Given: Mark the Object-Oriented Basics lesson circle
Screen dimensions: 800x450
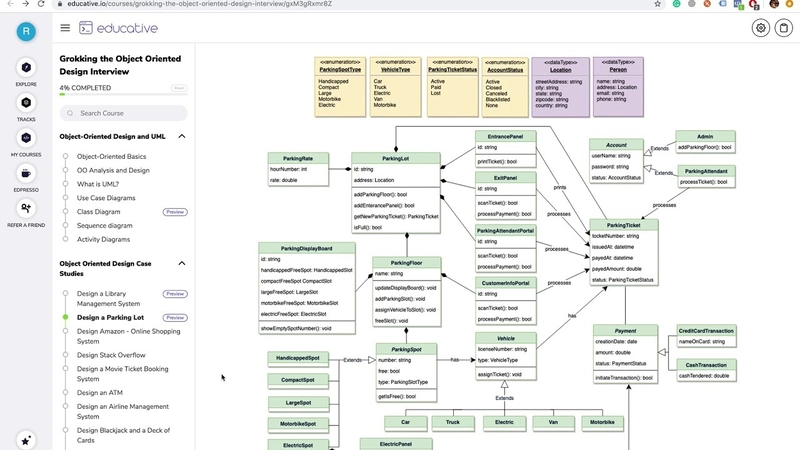Looking at the screenshot, I should (65, 156).
